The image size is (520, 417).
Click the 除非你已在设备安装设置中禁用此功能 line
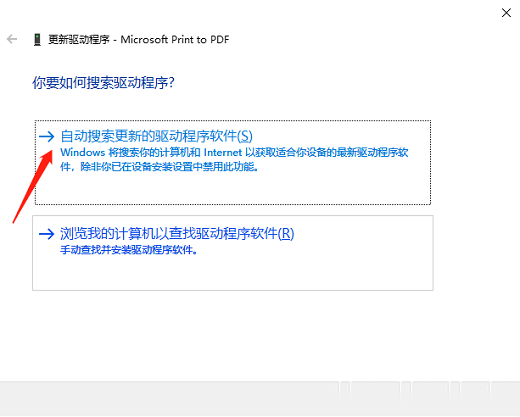(x=169, y=166)
